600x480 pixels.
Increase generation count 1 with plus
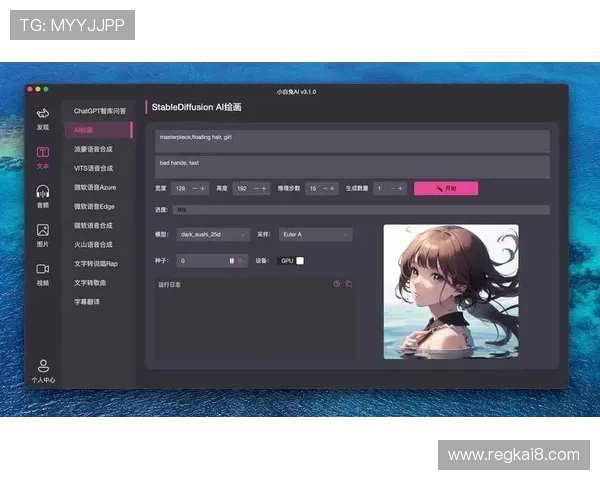[400, 188]
